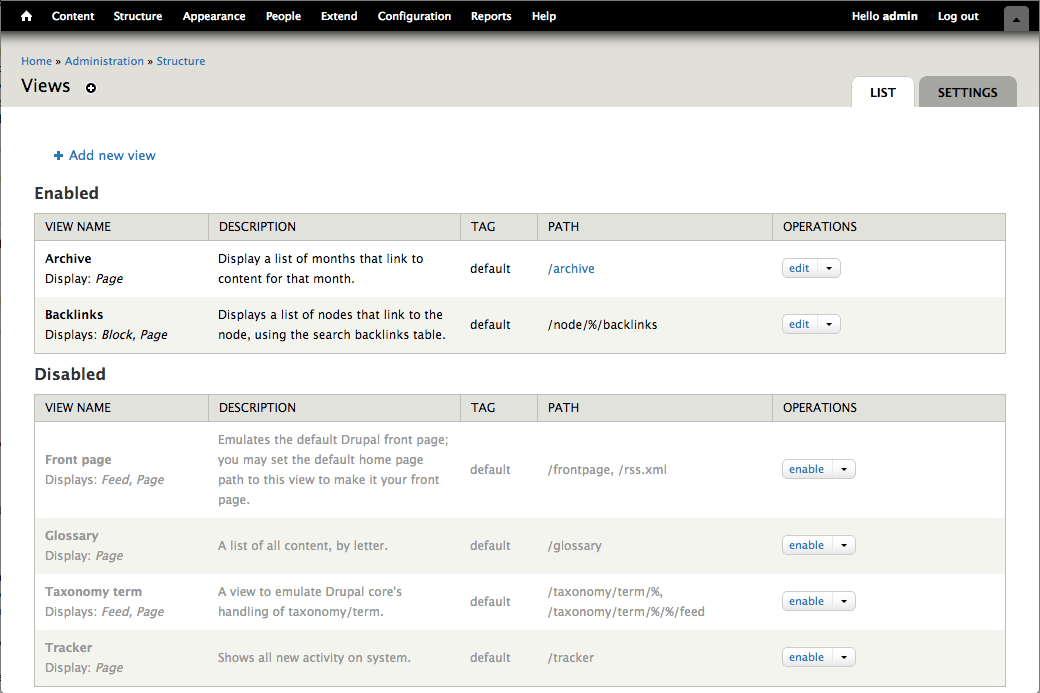Click Administration in the breadcrumb
Screen dimensions: 1040x693
click(x=104, y=61)
